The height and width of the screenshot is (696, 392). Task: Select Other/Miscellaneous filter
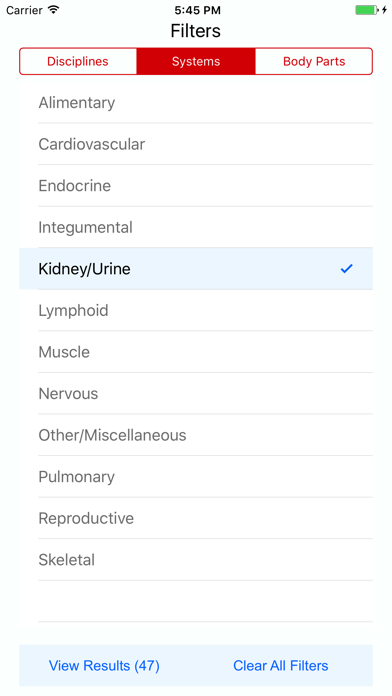coord(196,435)
